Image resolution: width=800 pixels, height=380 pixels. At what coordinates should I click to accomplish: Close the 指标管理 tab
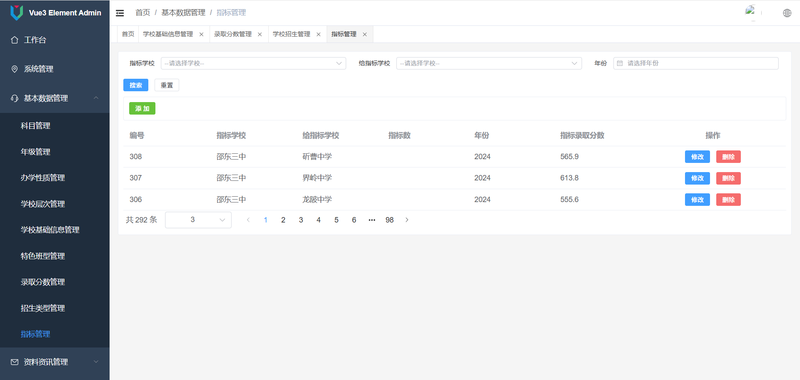click(364, 34)
